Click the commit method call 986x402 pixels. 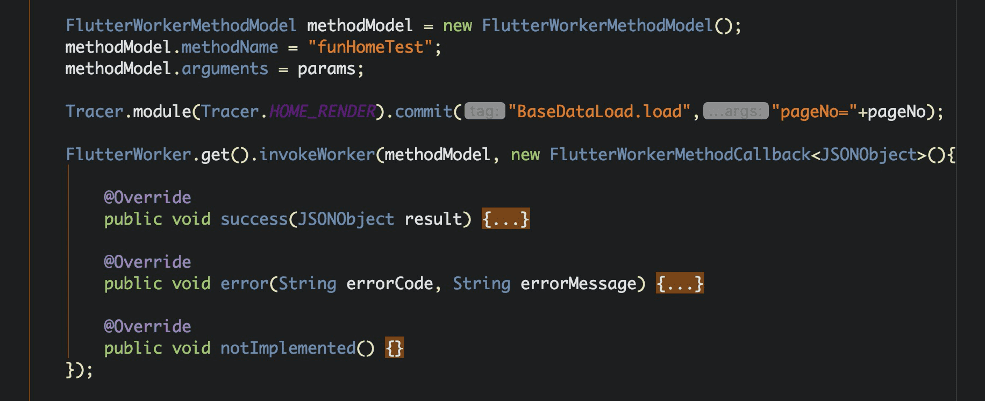click(x=425, y=112)
